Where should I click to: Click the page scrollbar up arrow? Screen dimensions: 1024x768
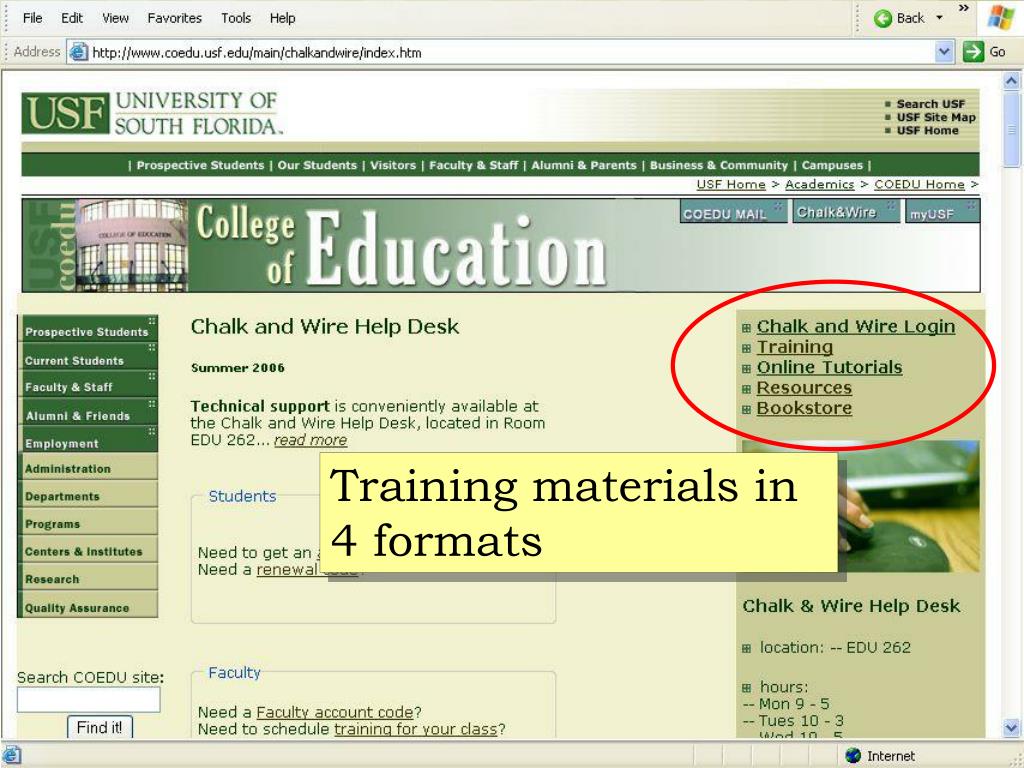[x=1011, y=80]
